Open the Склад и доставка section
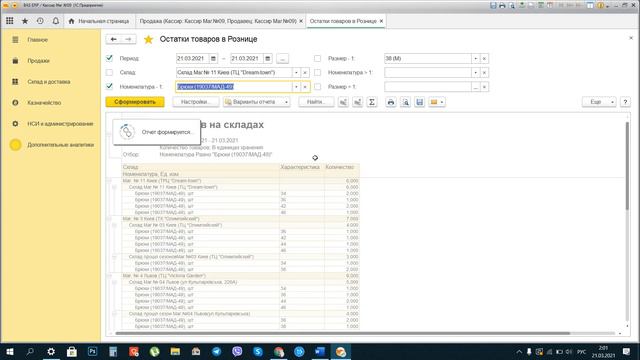This screenshot has width=640, height=360. click(49, 82)
